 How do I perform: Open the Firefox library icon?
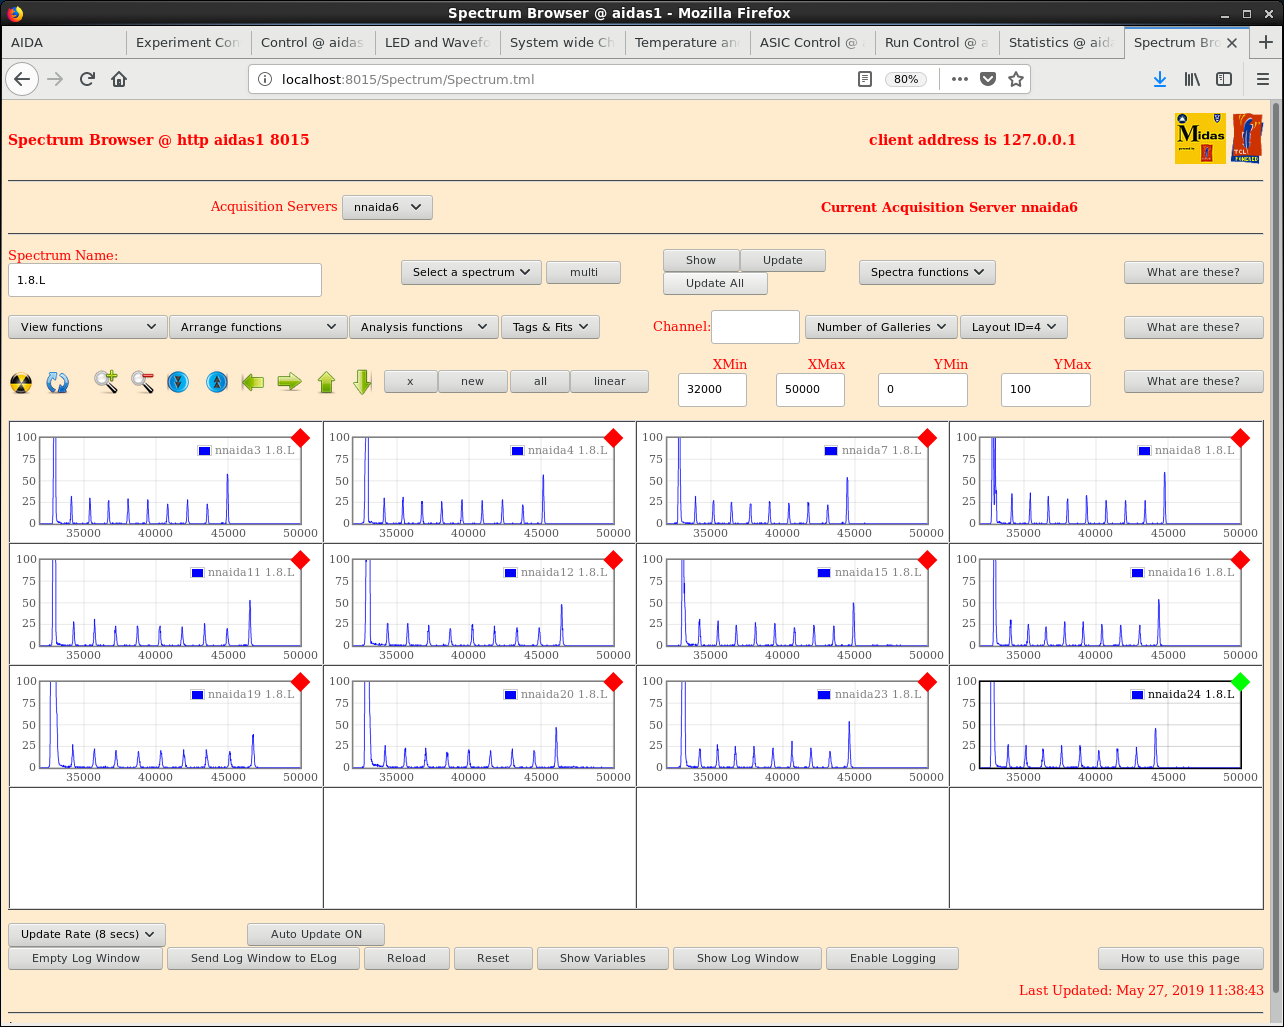tap(1192, 79)
